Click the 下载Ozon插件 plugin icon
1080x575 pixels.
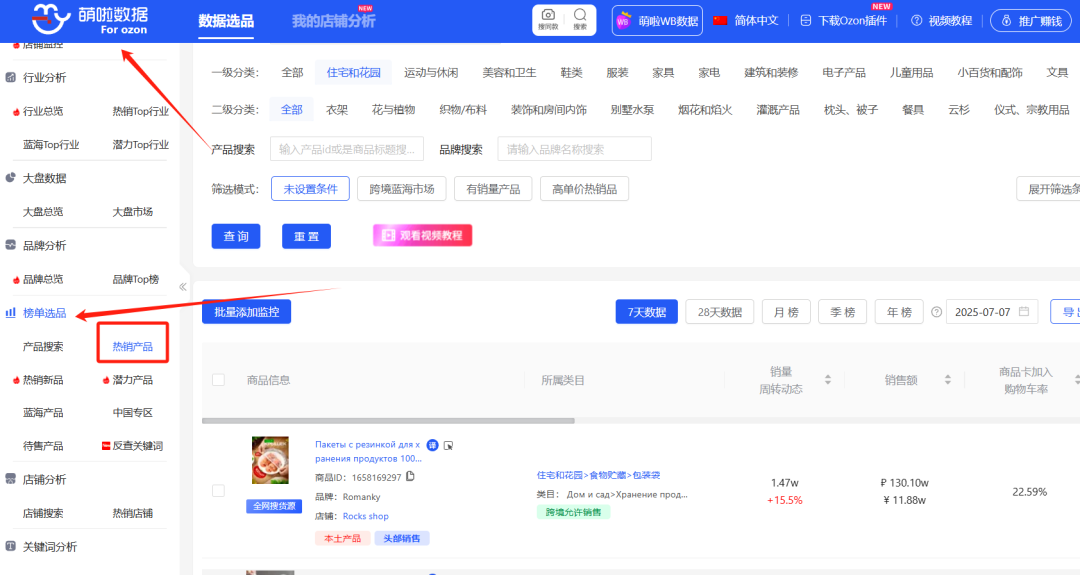tap(806, 21)
